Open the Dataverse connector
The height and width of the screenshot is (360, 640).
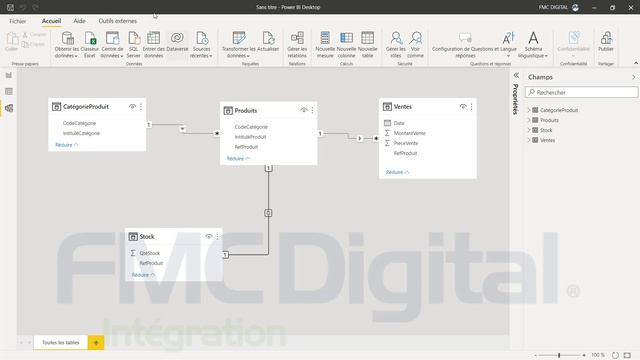point(177,42)
